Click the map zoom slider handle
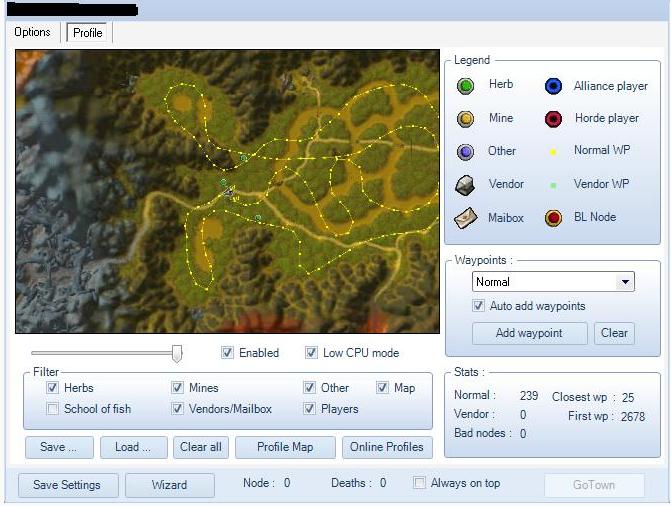The image size is (671, 506). 177,353
